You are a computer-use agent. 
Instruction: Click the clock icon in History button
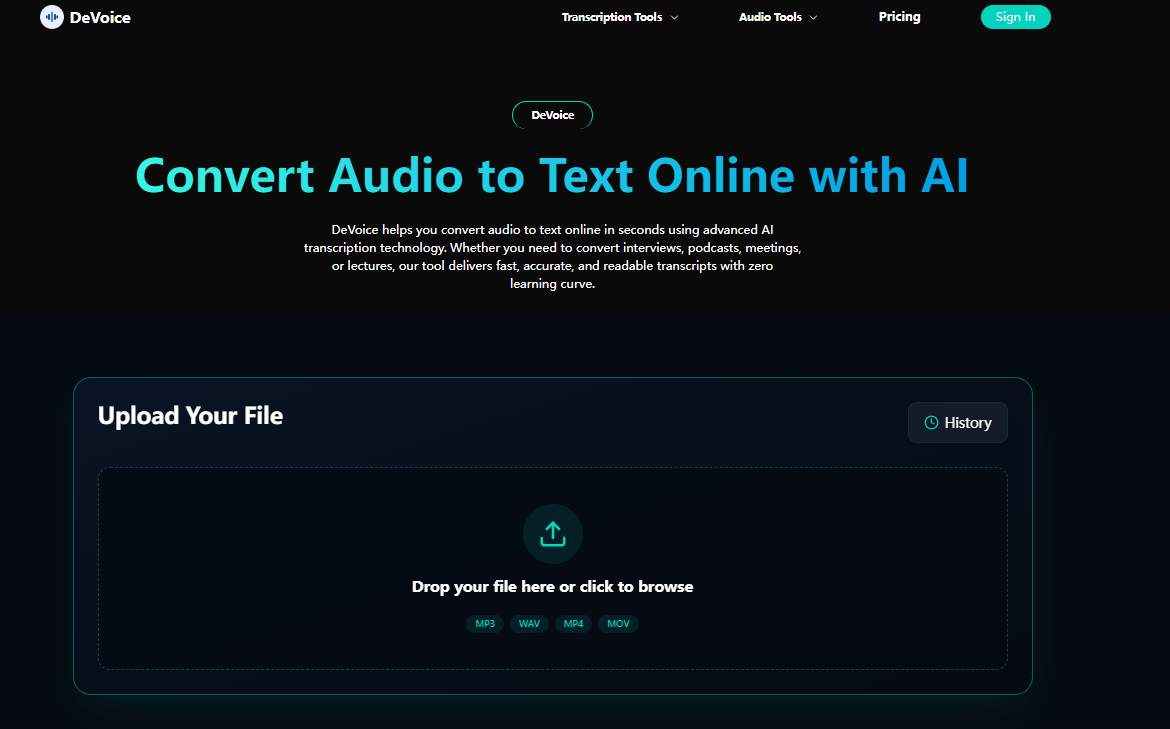(931, 423)
